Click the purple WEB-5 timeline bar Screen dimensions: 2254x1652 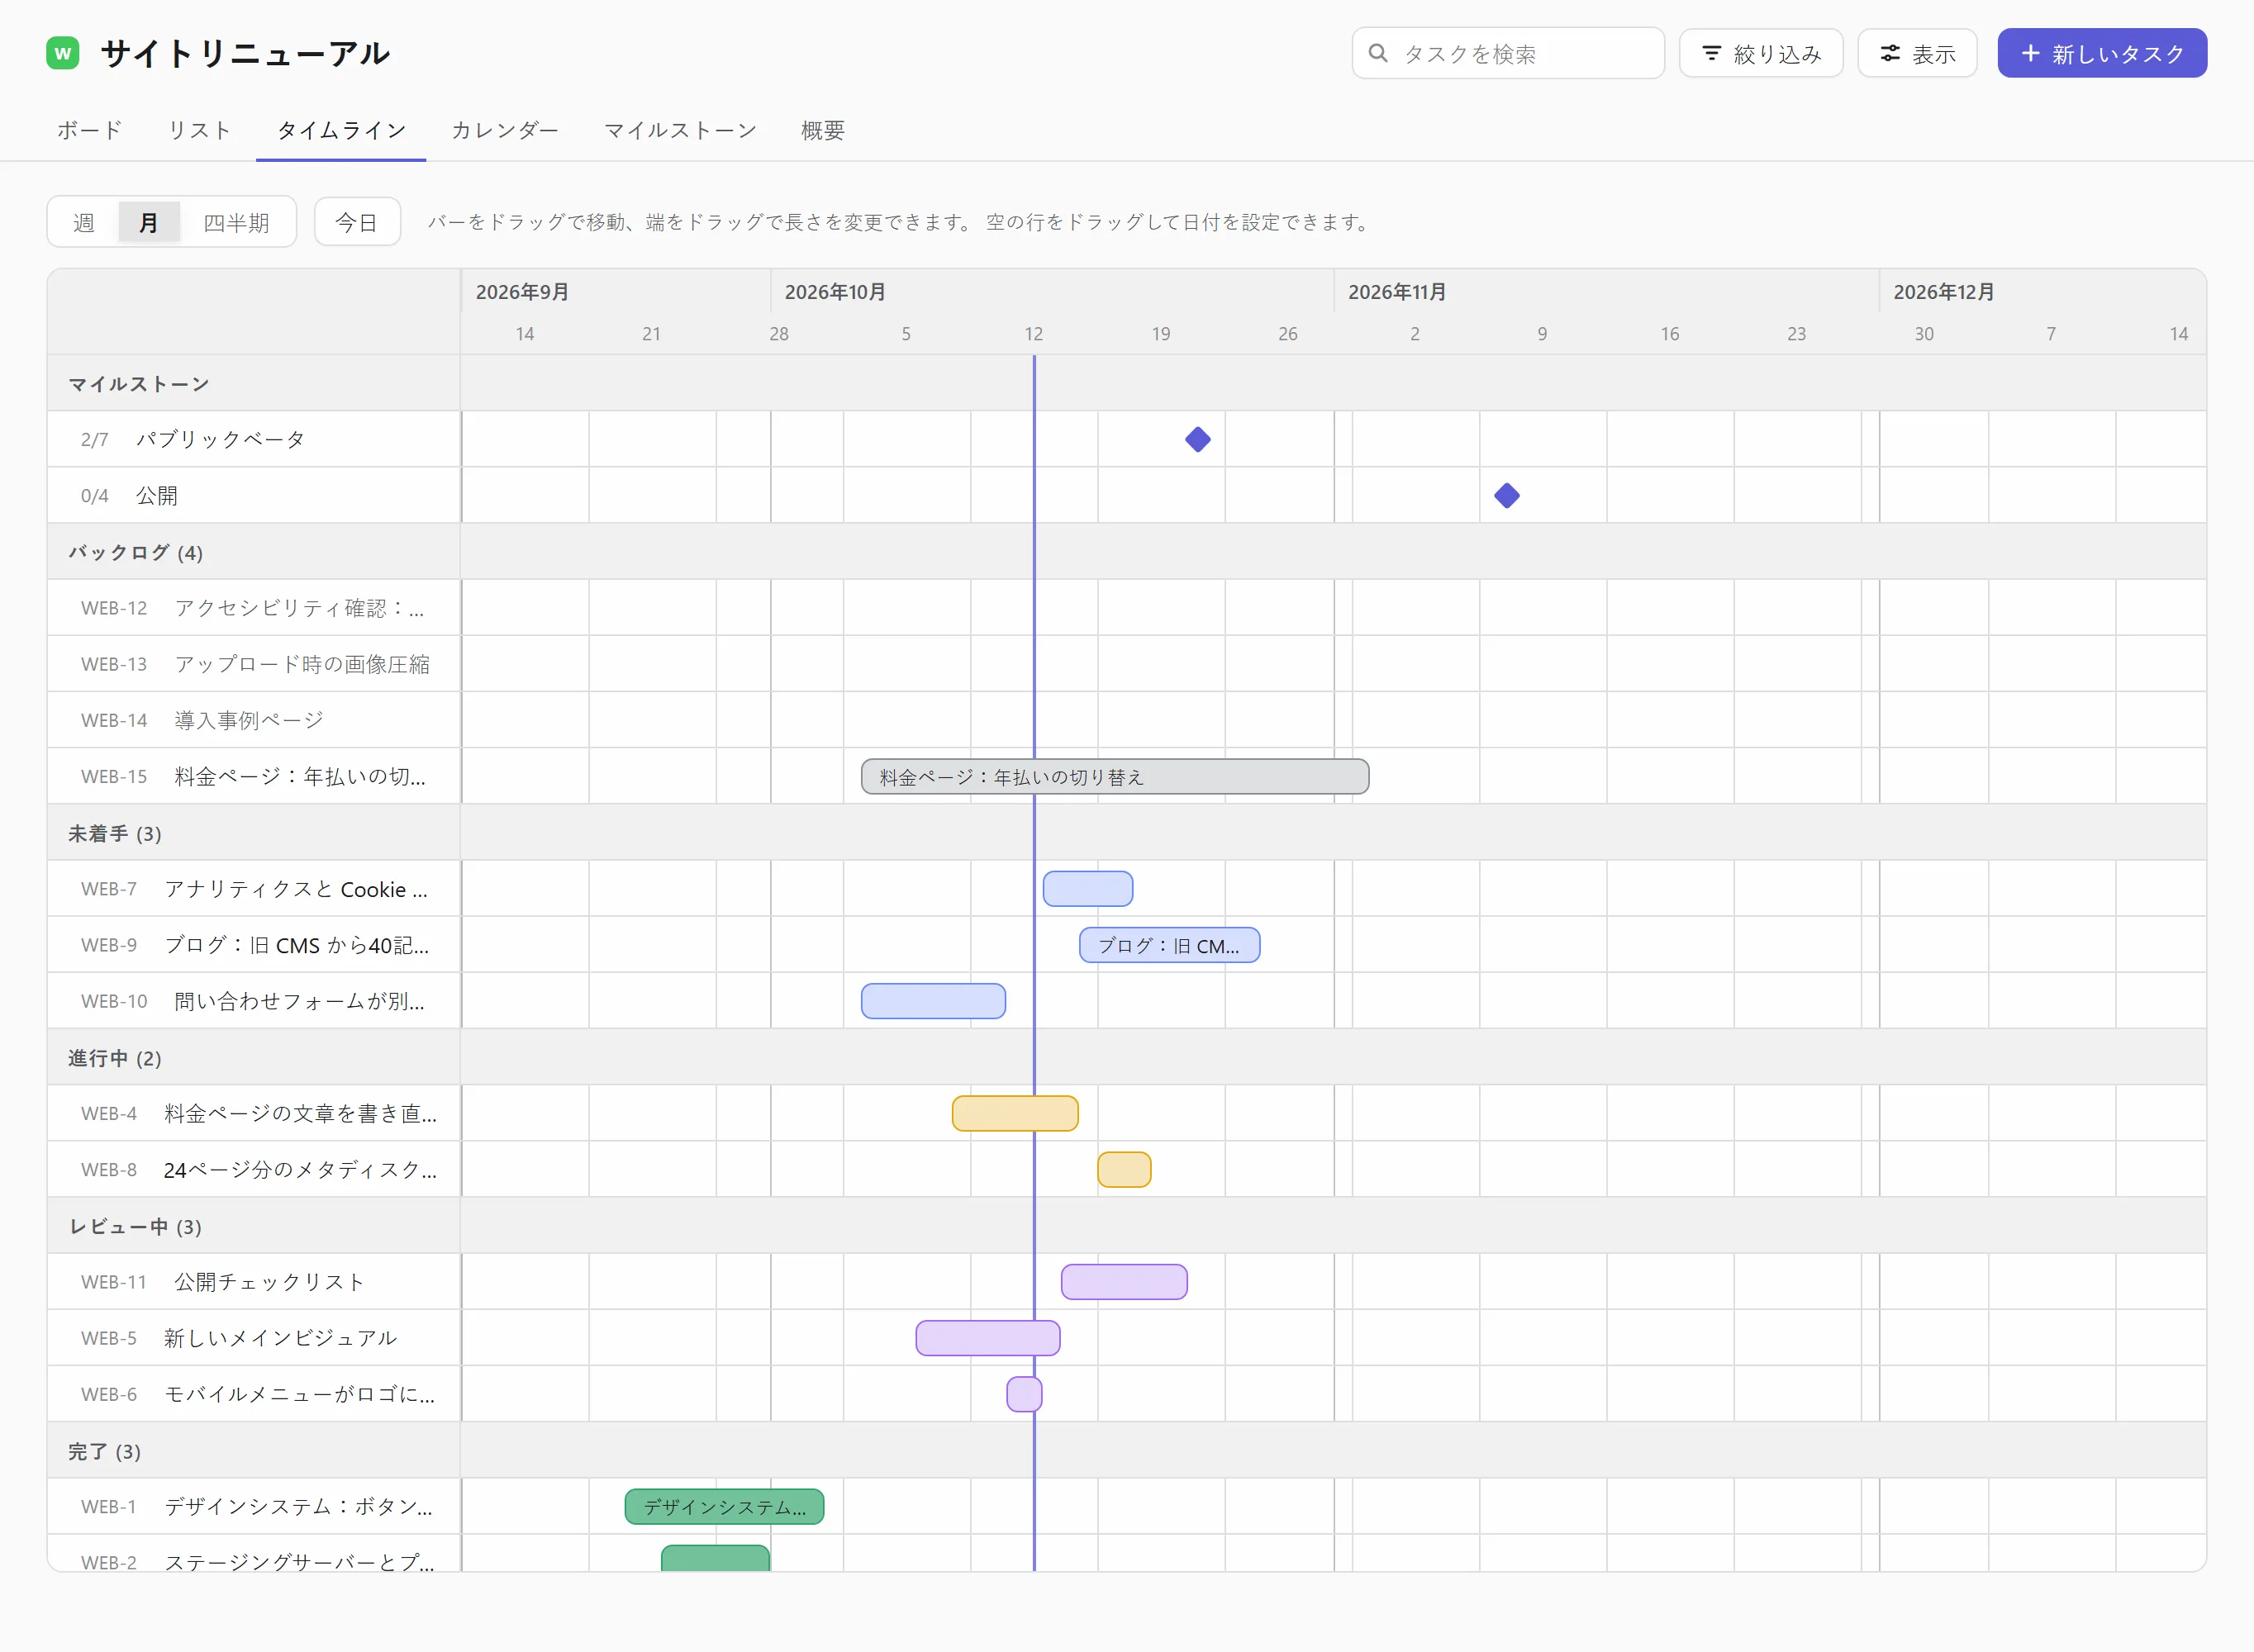(x=988, y=1337)
